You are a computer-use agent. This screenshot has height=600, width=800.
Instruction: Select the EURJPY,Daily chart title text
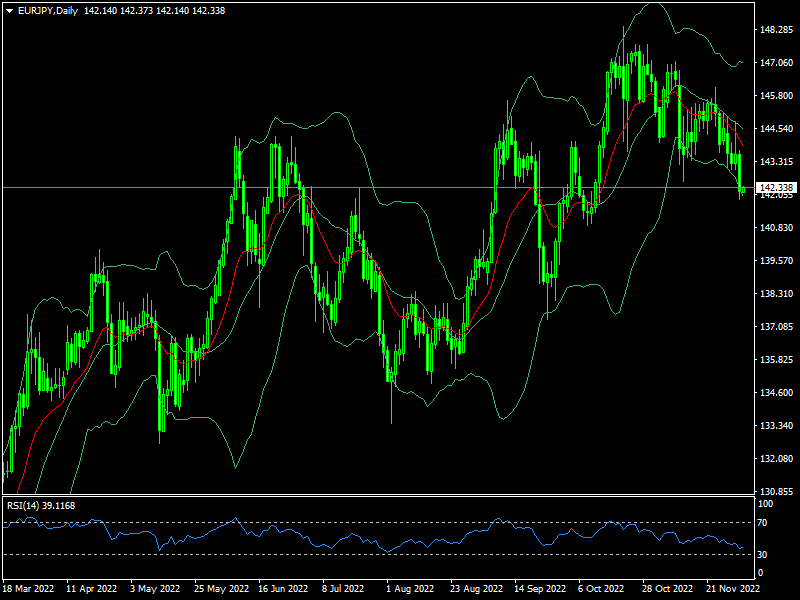pyautogui.click(x=48, y=11)
